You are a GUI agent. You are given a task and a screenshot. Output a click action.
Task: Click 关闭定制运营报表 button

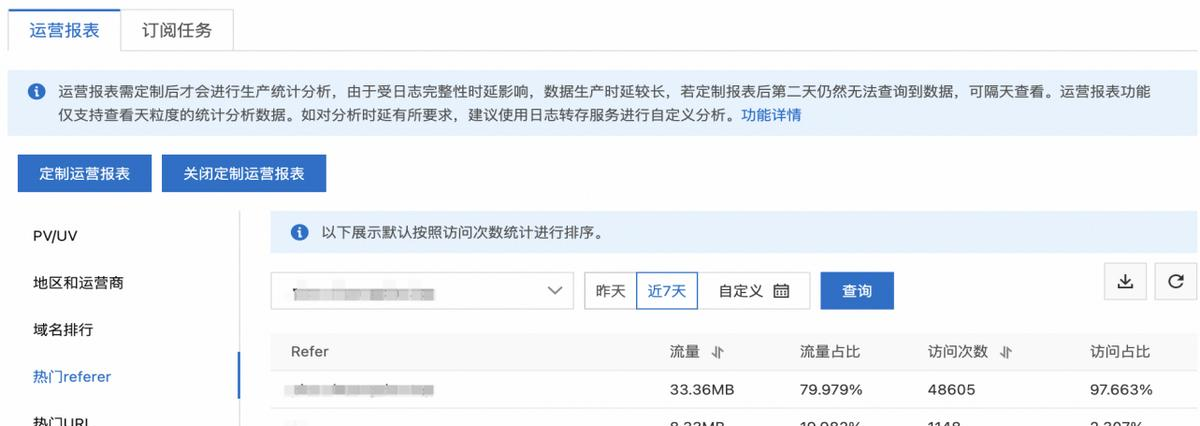point(244,173)
